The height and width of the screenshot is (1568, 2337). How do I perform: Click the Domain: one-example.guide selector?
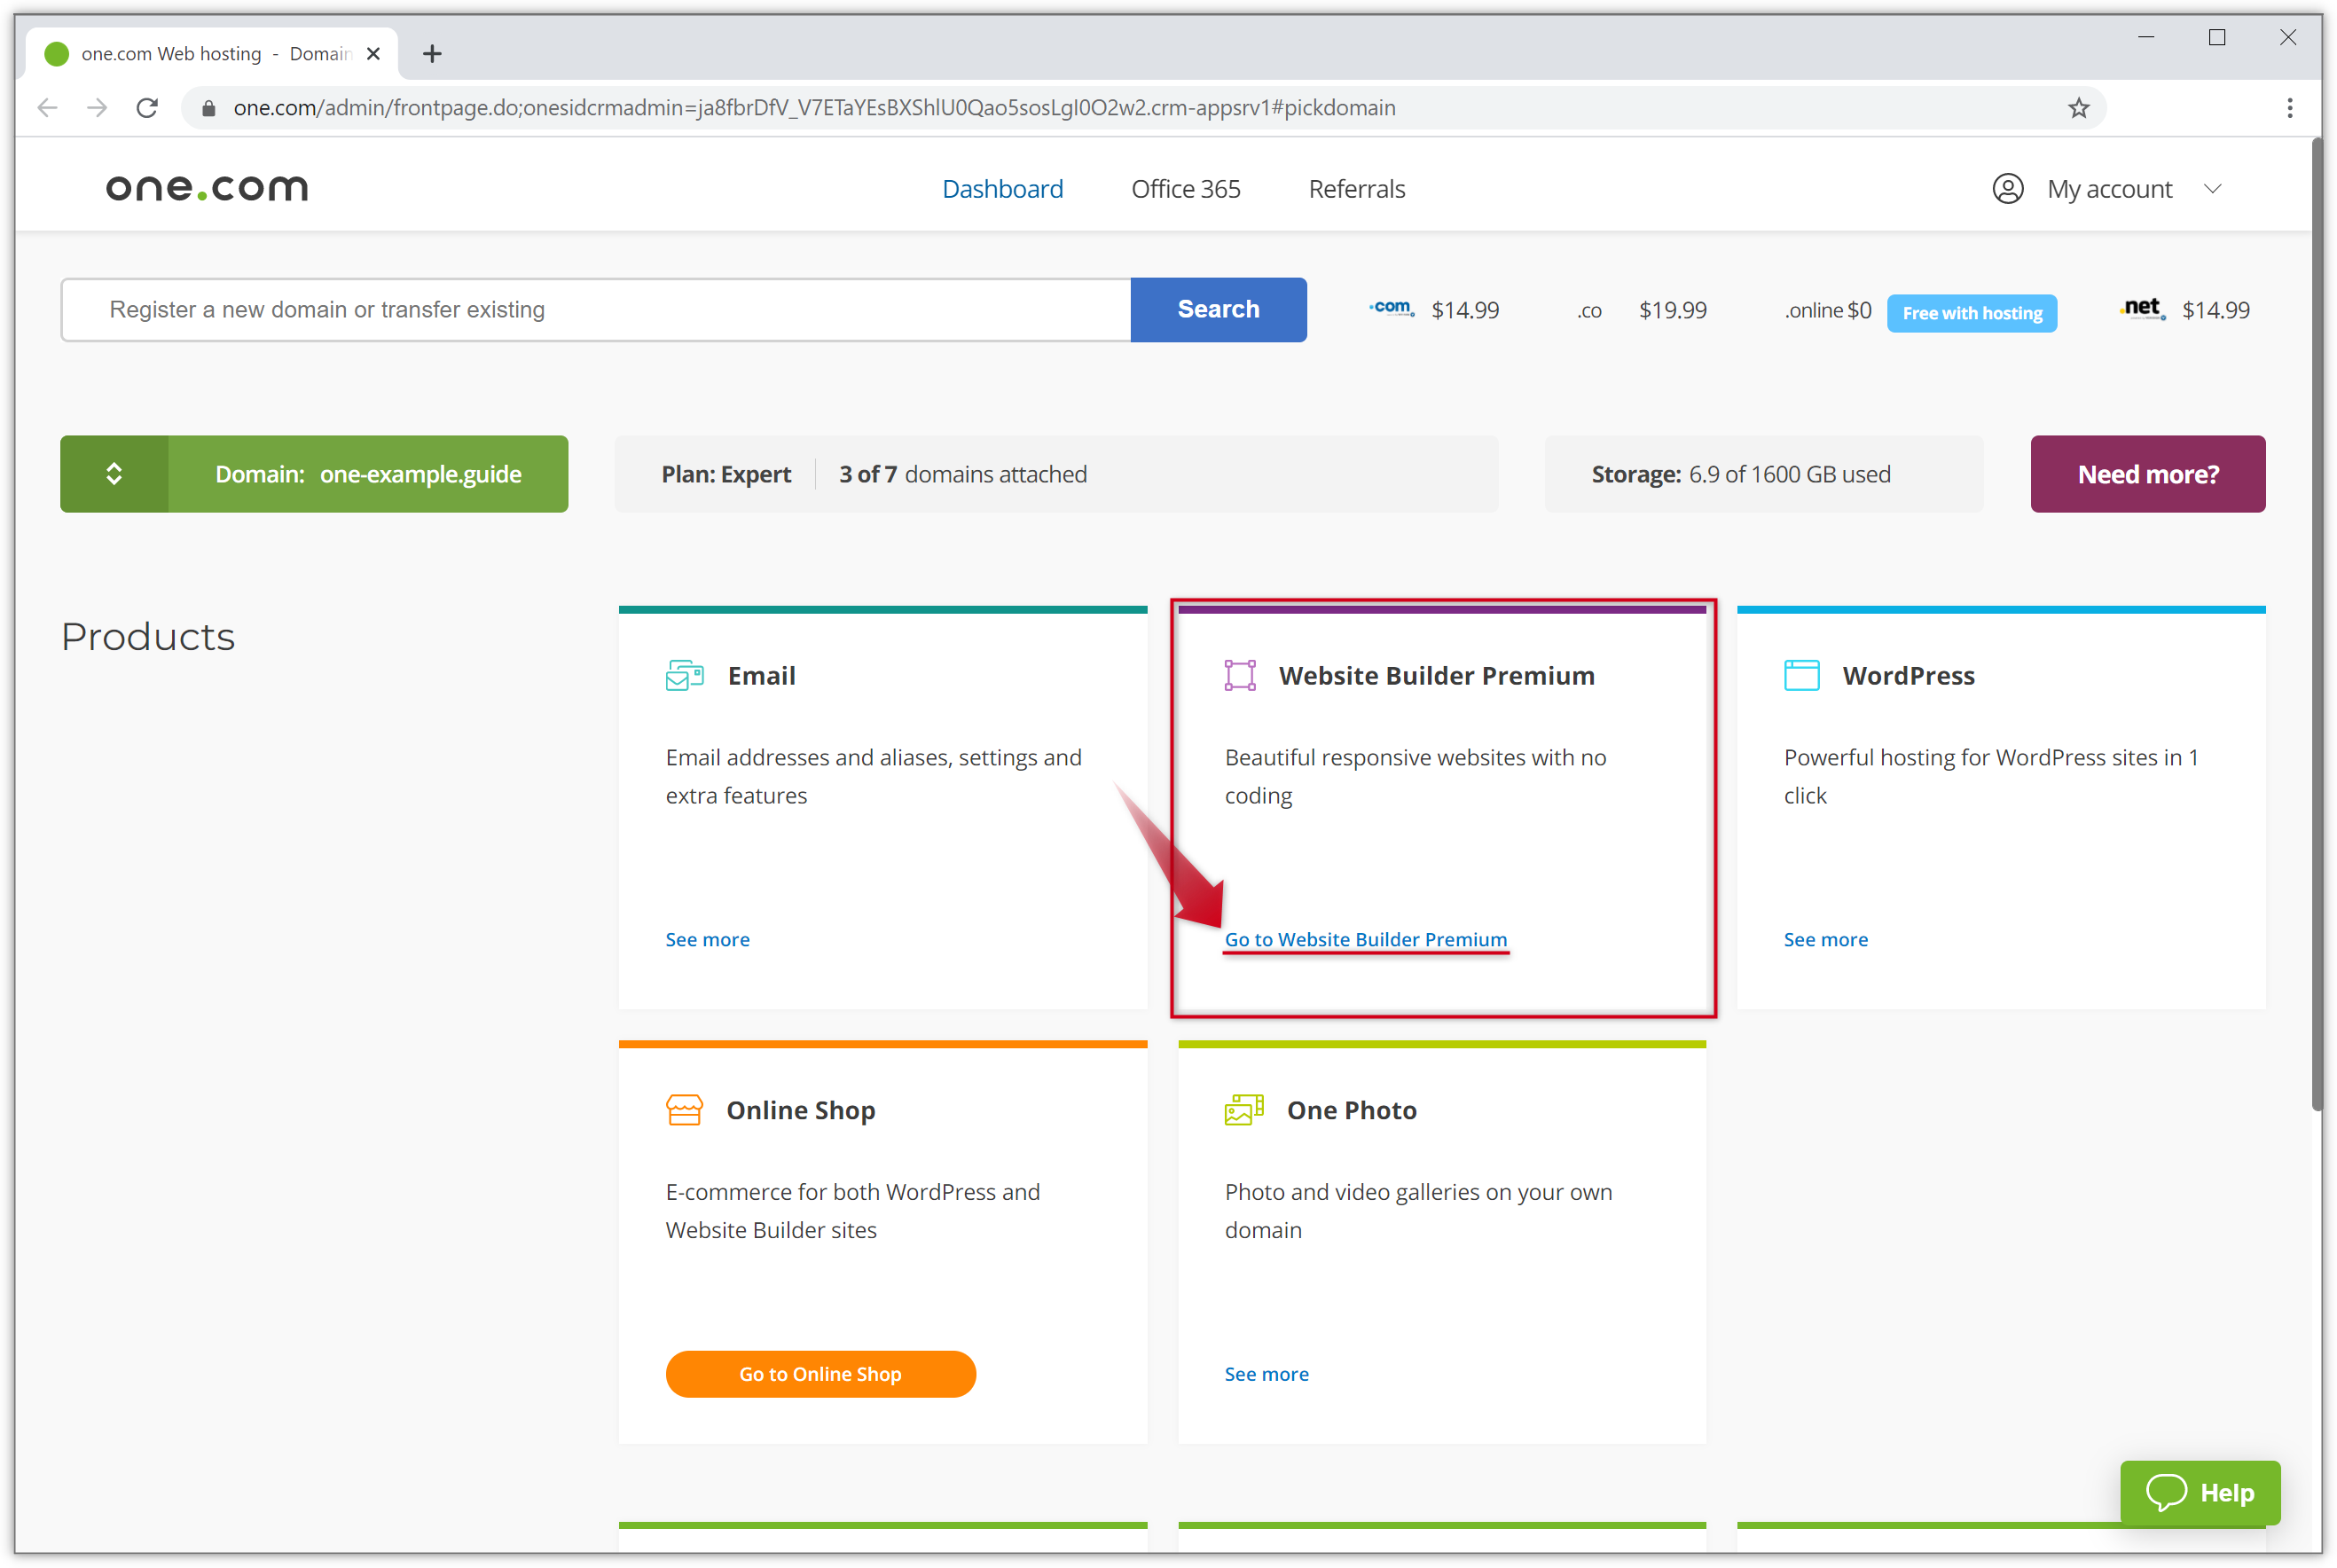[x=314, y=474]
